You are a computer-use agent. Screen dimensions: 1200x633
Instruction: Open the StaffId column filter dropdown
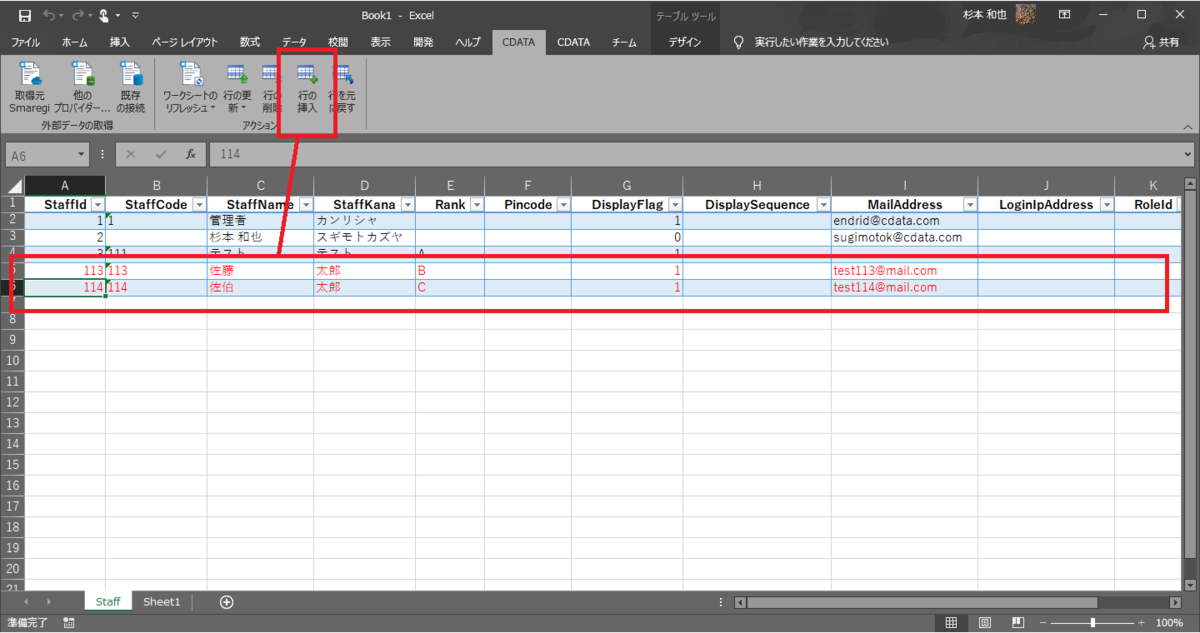[x=97, y=205]
